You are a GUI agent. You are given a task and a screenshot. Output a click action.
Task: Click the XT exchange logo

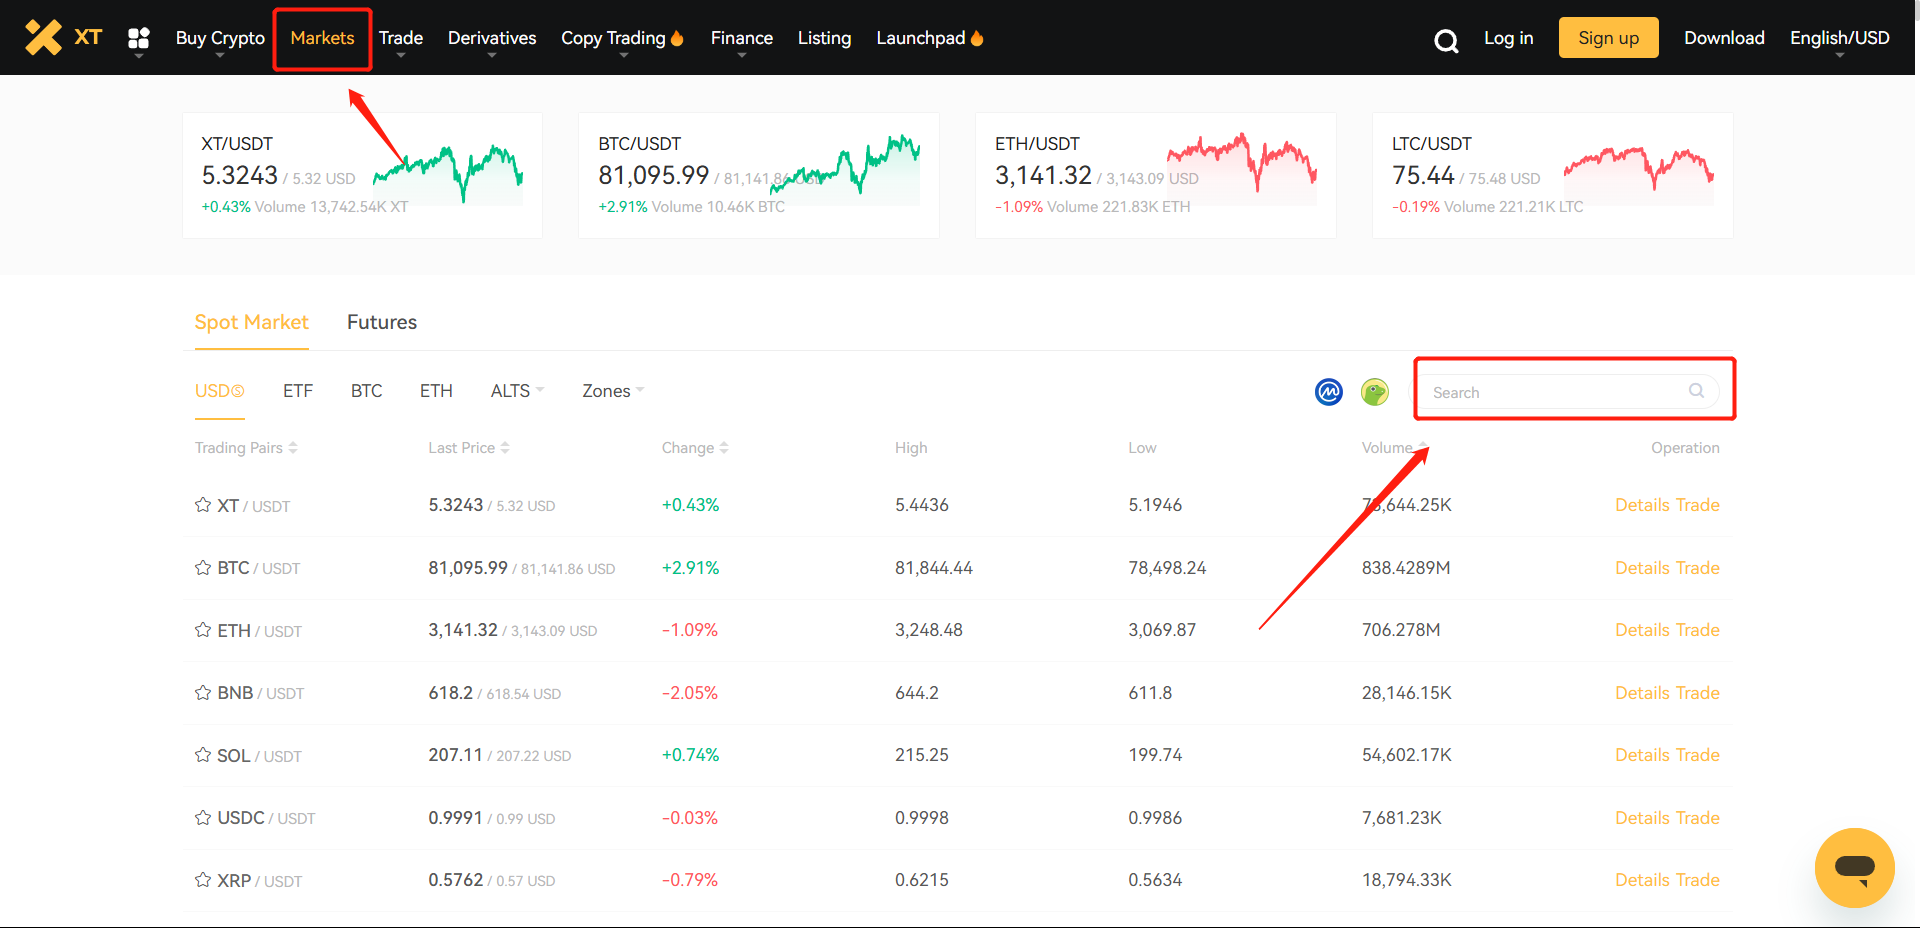[x=63, y=38]
